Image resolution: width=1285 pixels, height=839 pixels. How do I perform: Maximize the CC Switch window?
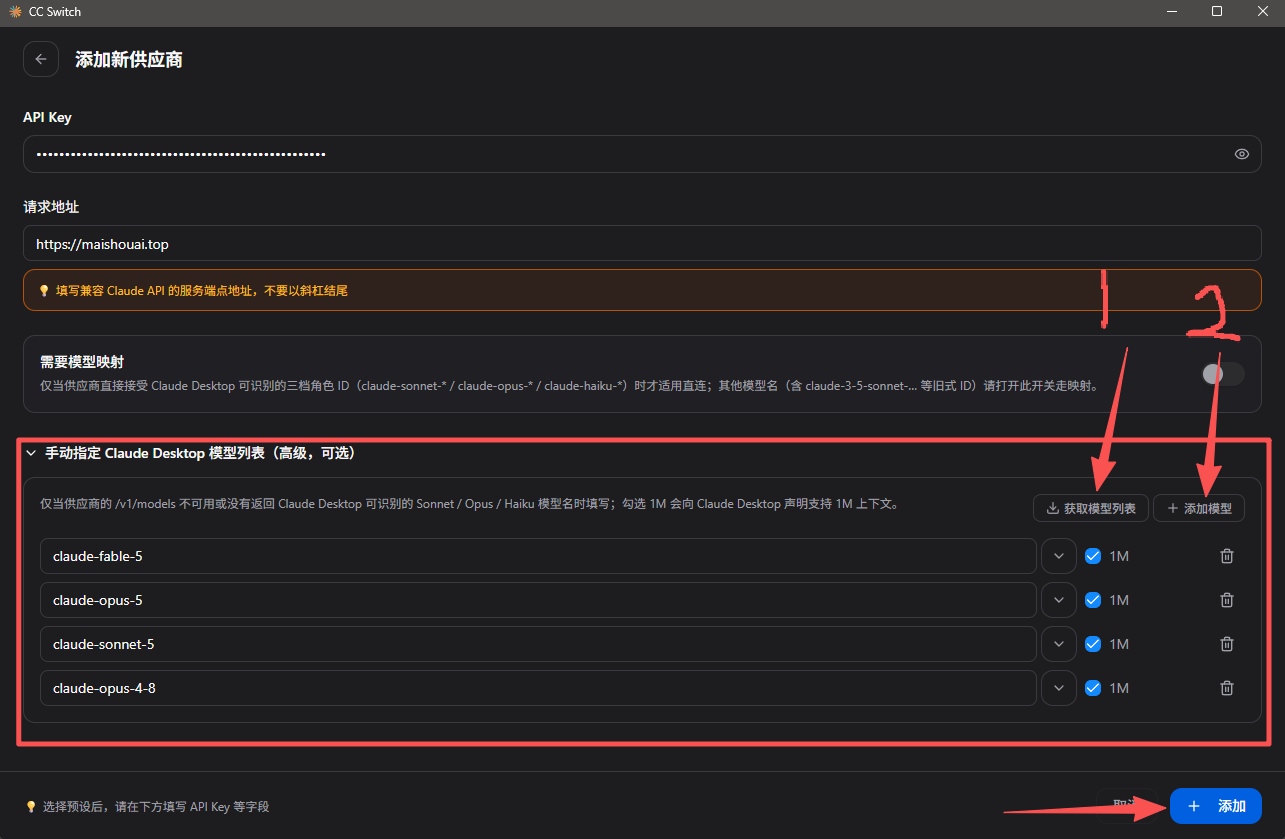click(1217, 12)
